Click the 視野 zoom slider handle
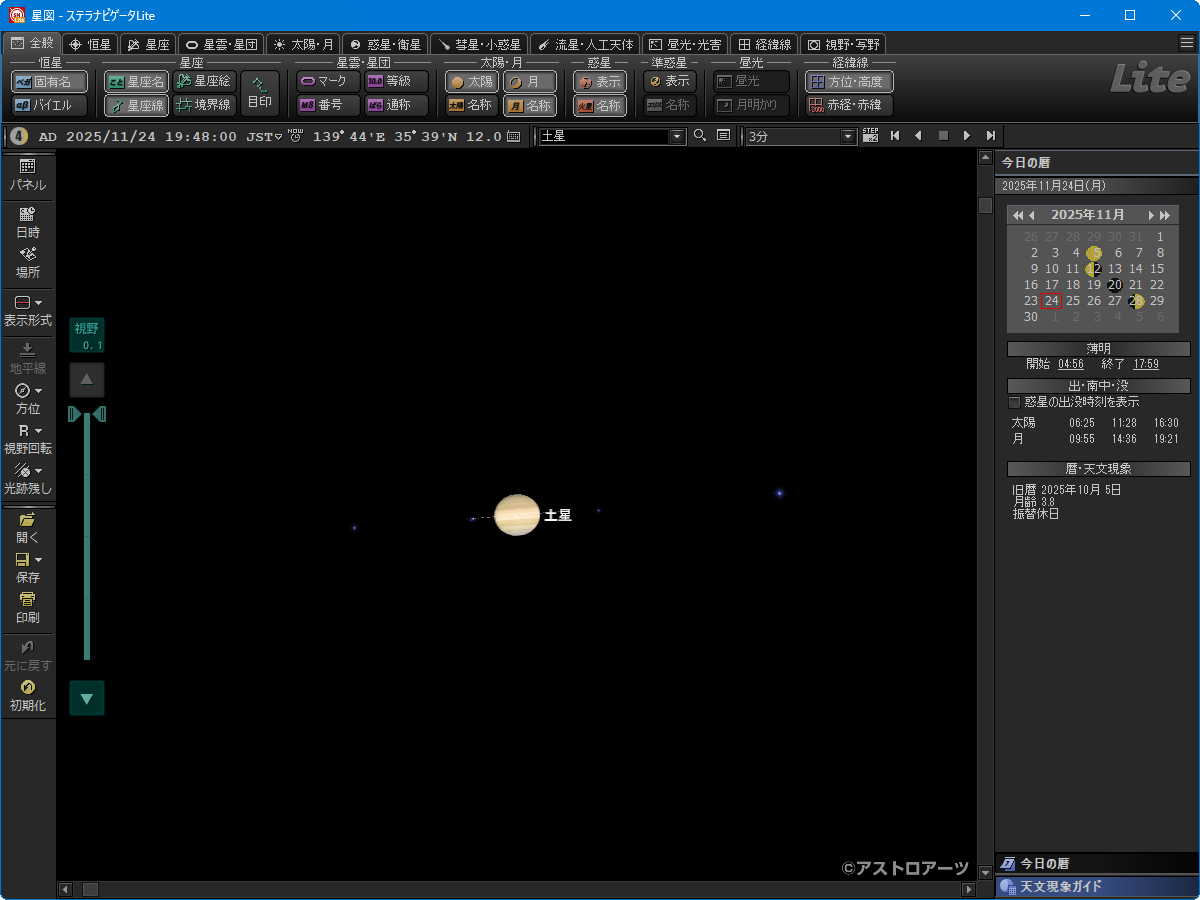Image resolution: width=1200 pixels, height=900 pixels. click(87, 414)
